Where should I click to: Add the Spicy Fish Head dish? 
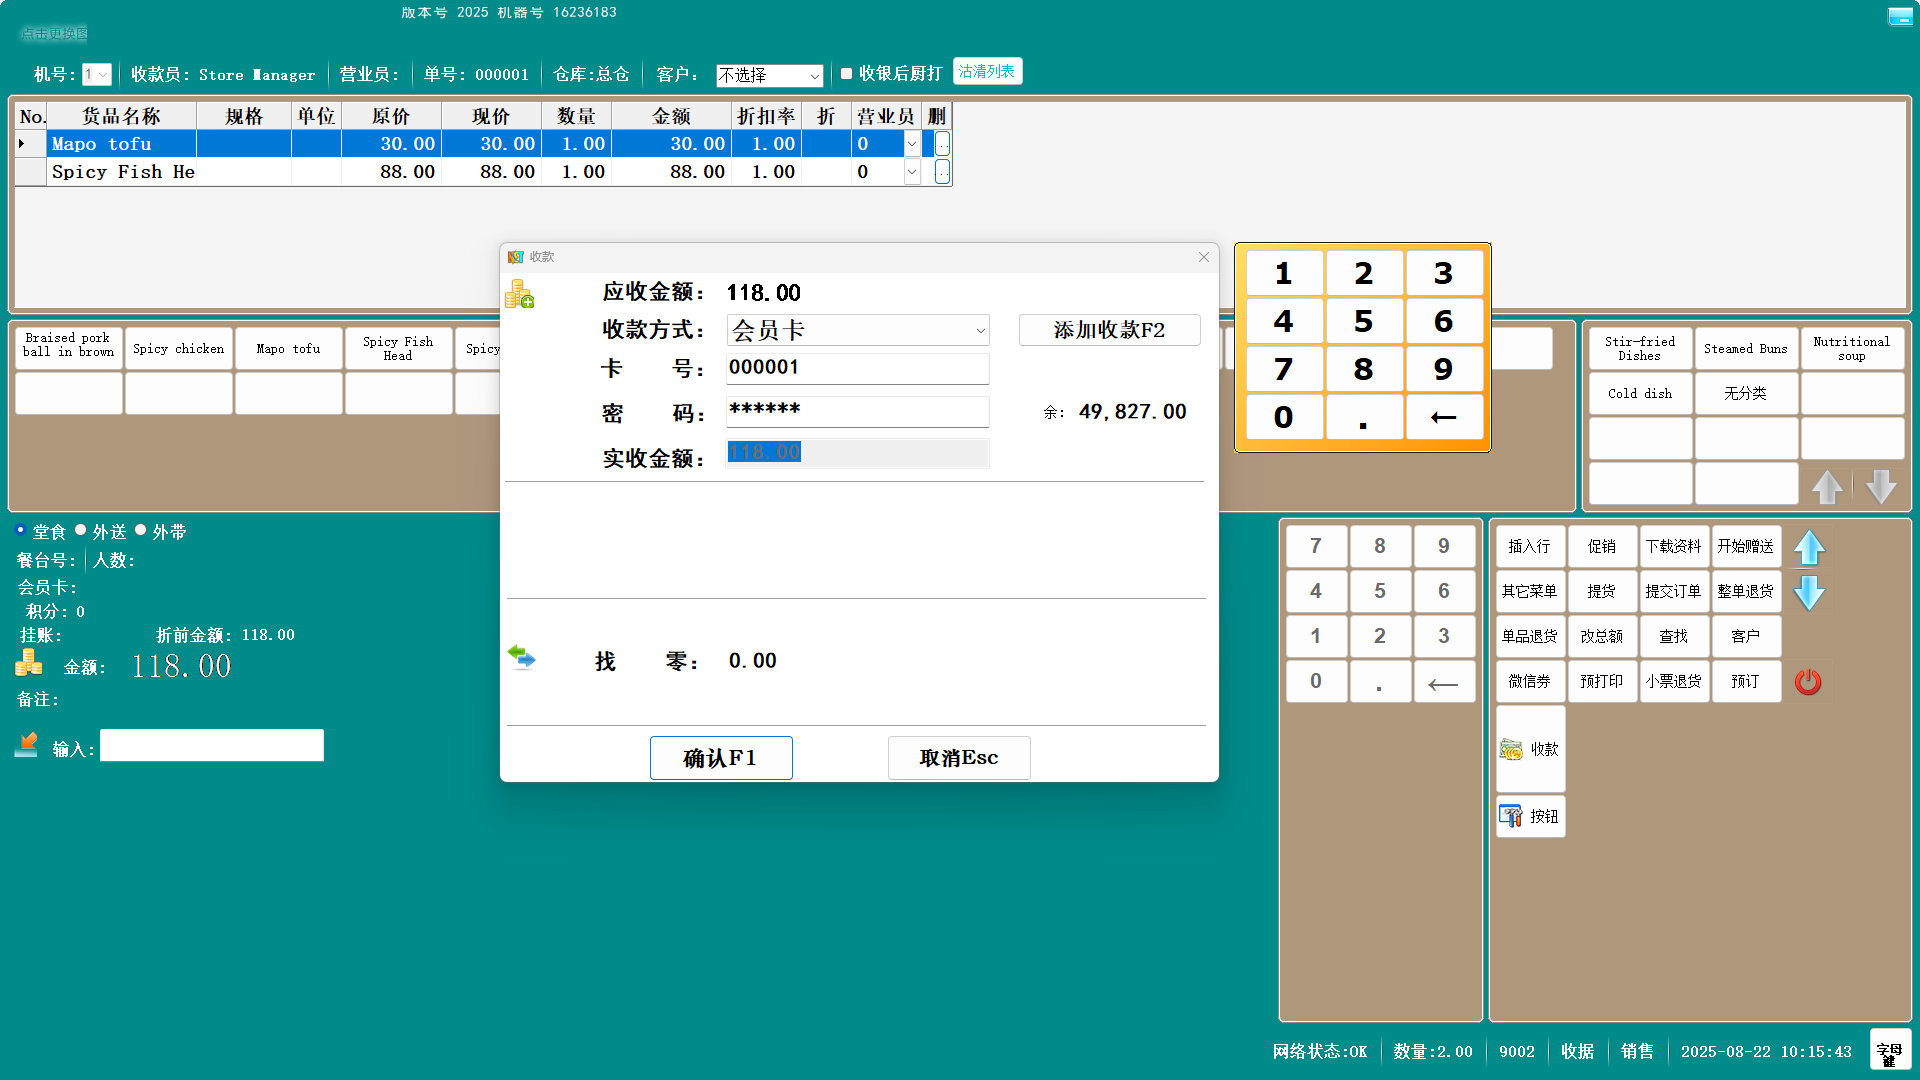[x=398, y=349]
